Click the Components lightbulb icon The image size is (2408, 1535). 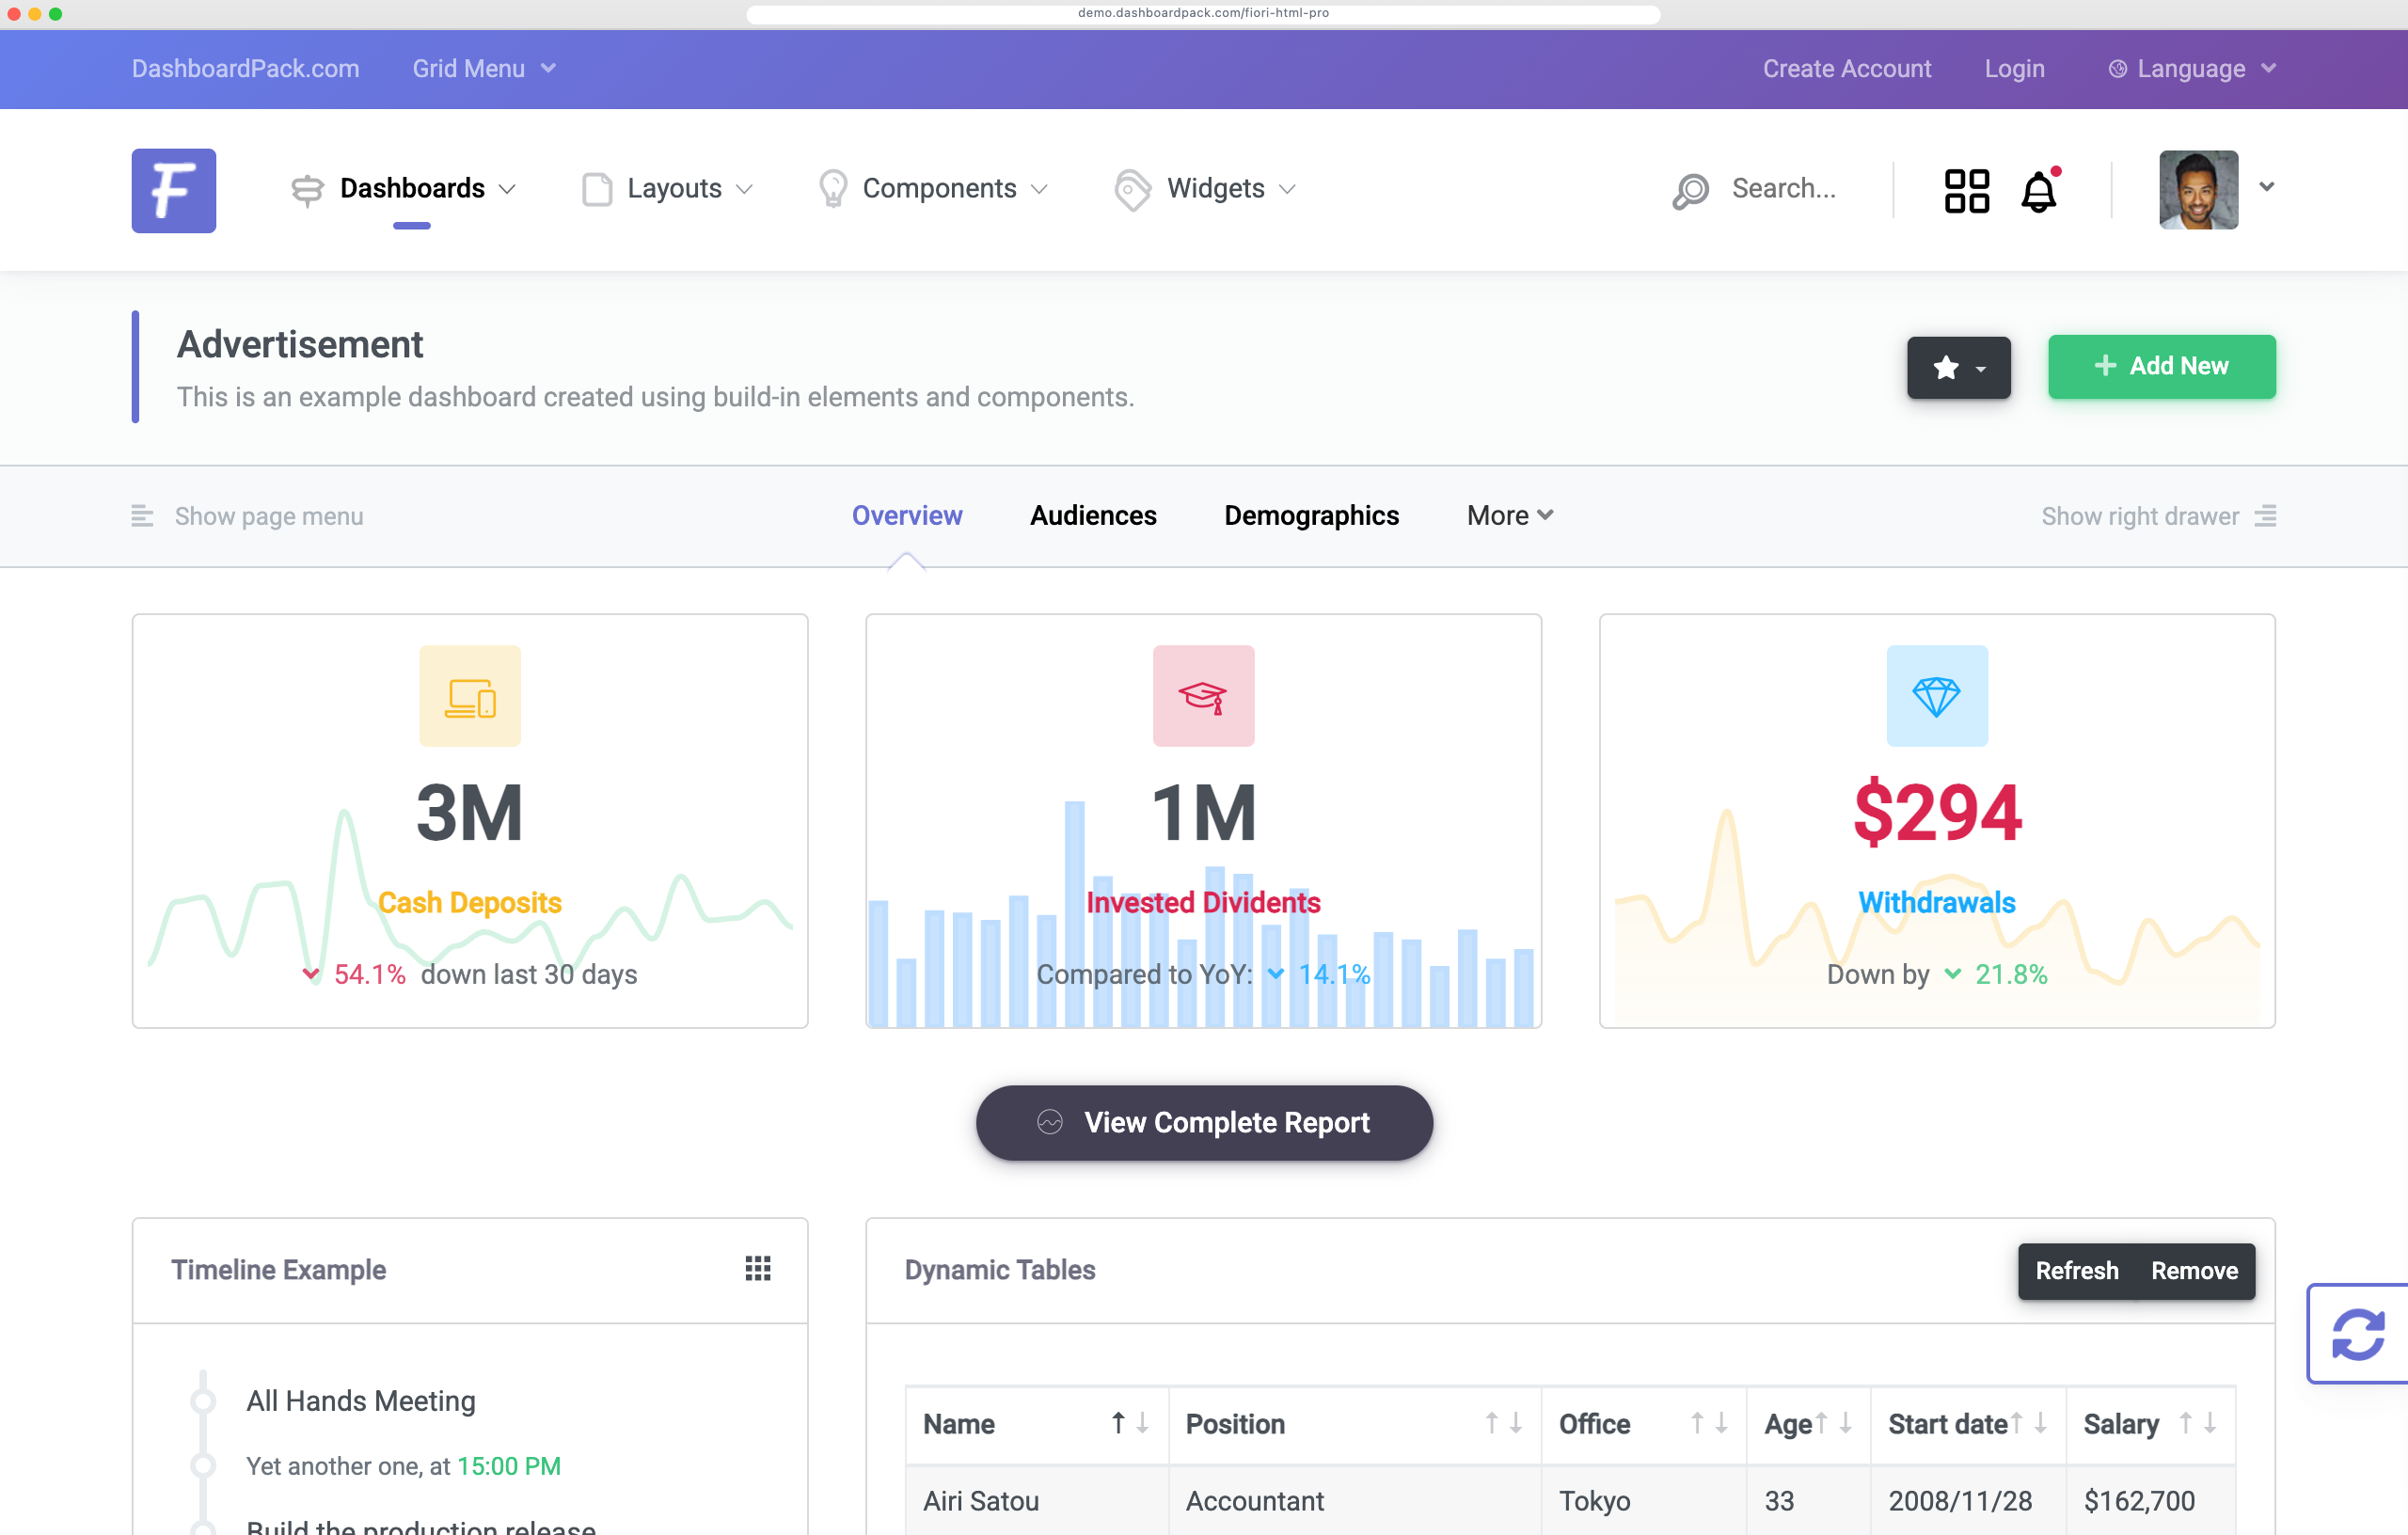[832, 189]
